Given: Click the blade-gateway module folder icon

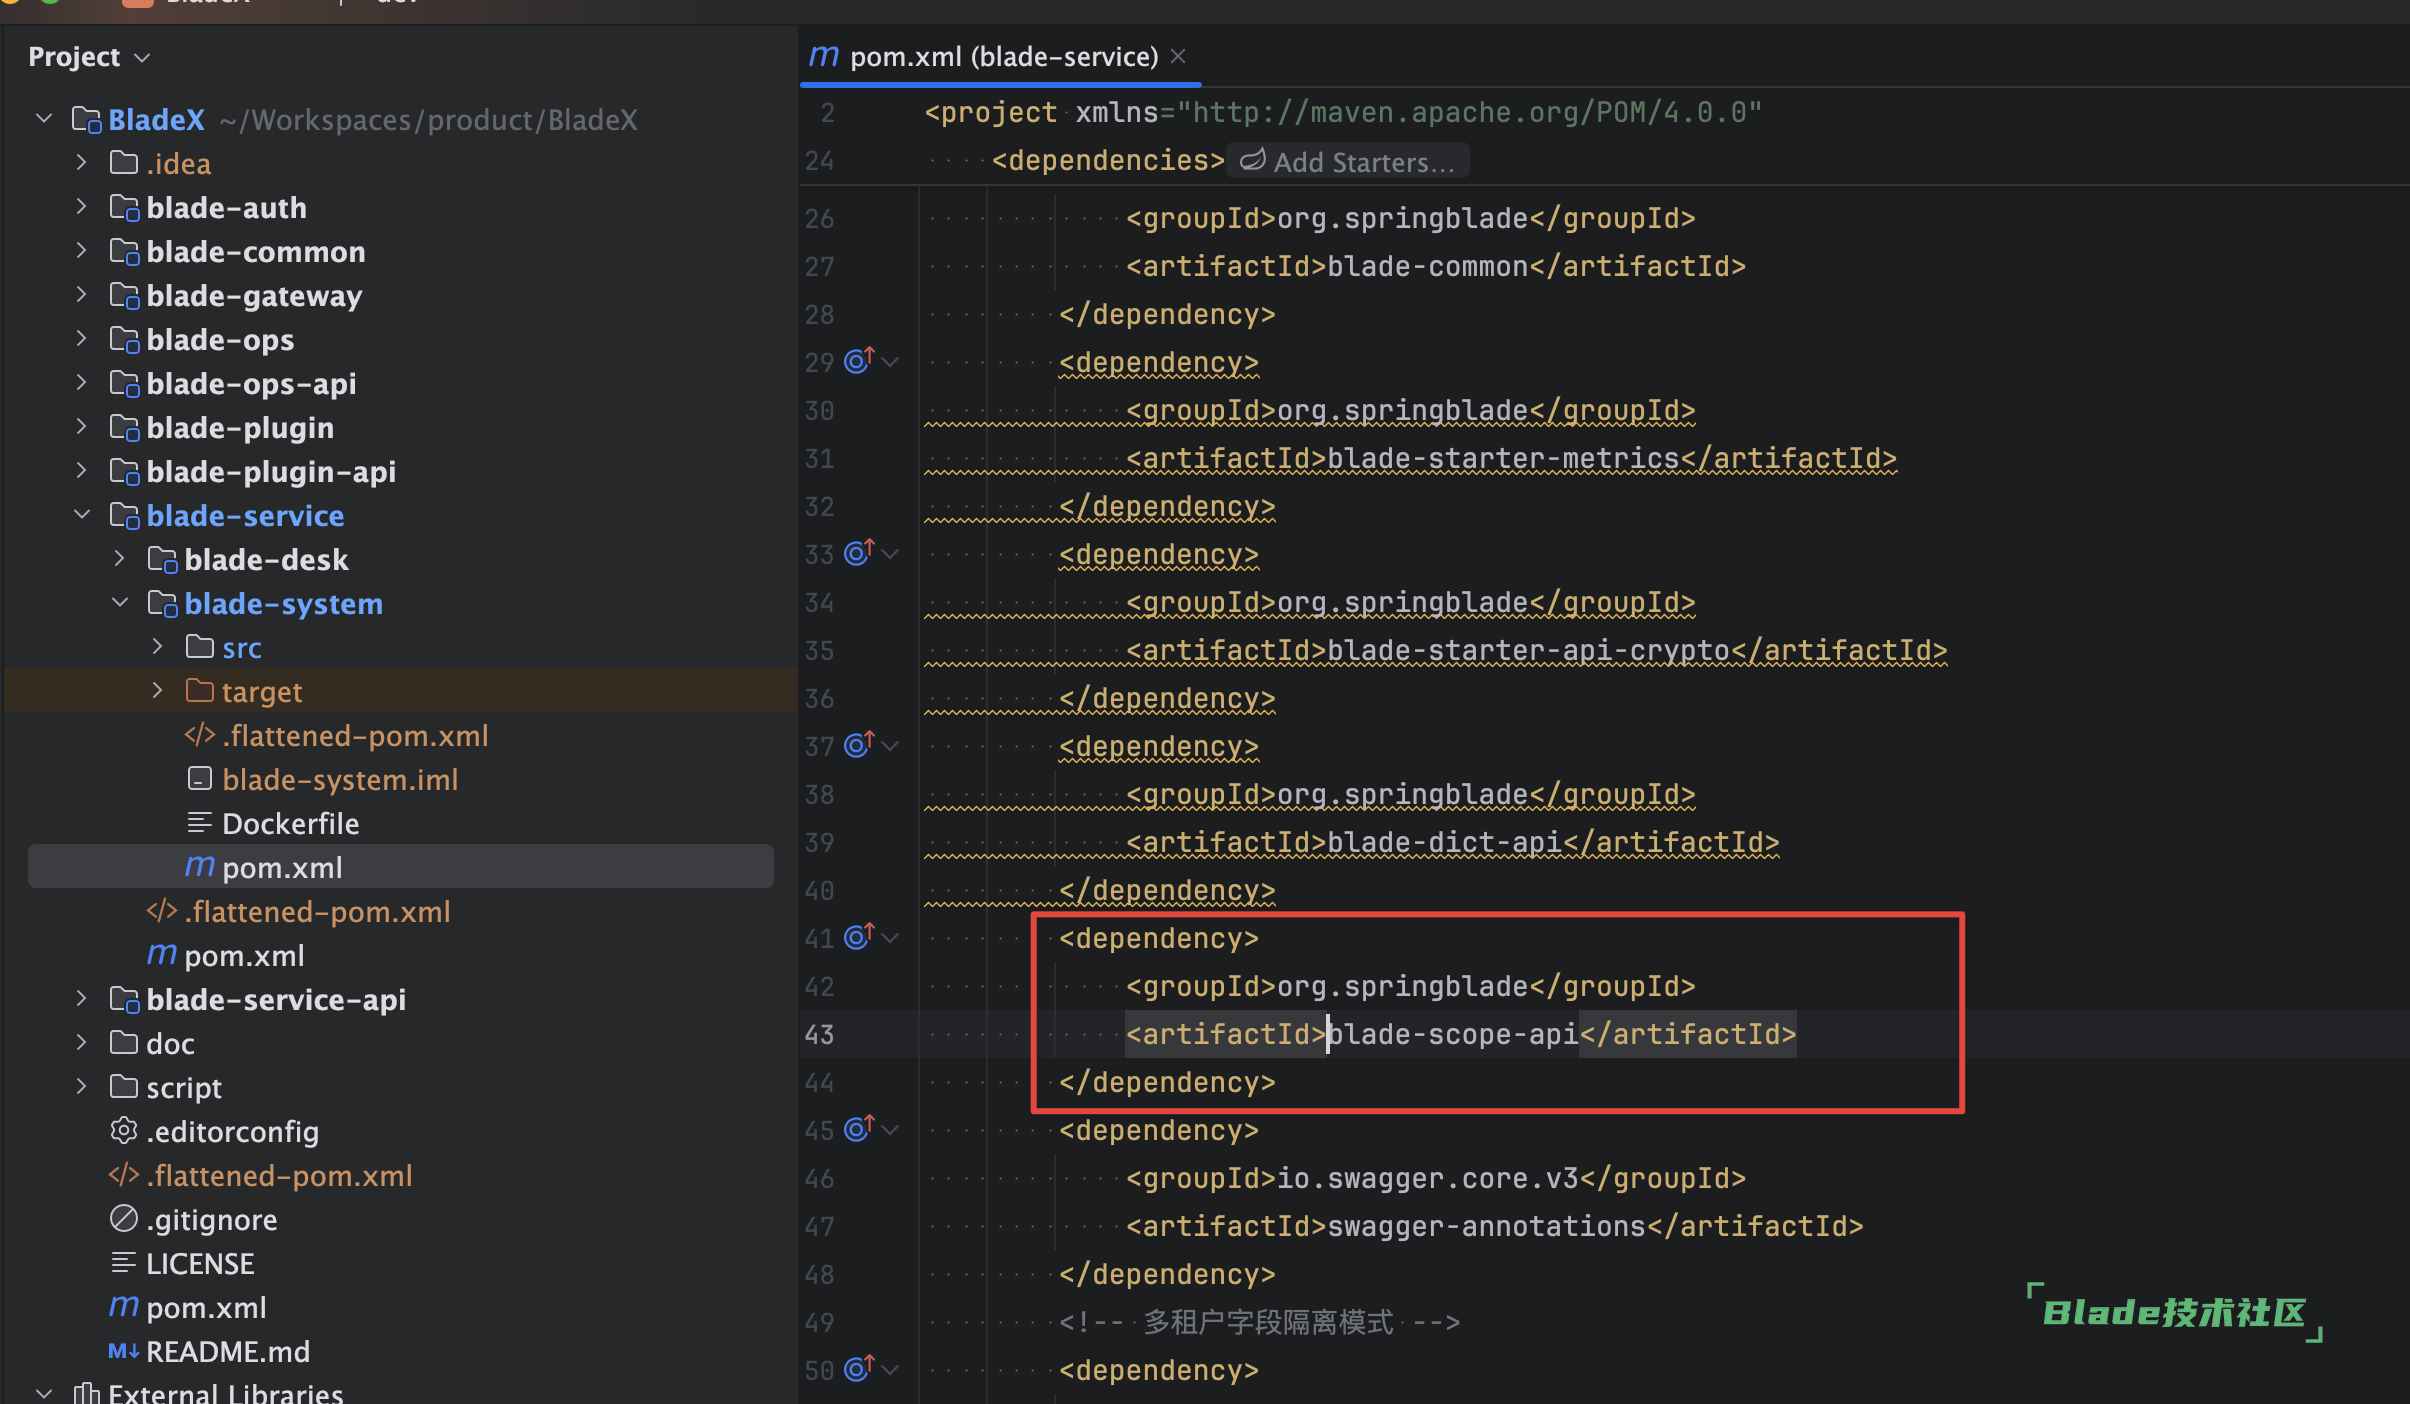Looking at the screenshot, I should click(124, 296).
